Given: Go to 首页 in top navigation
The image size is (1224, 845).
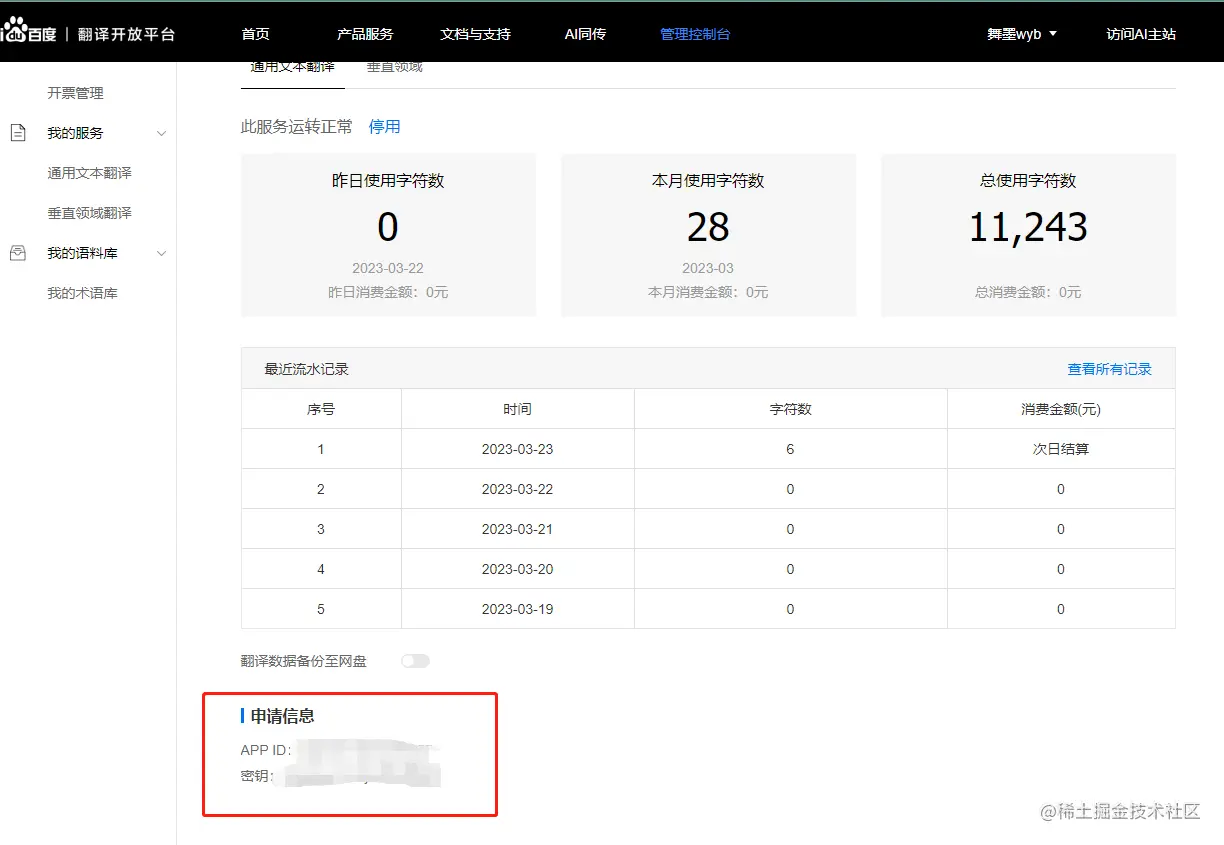Looking at the screenshot, I should click(x=255, y=34).
